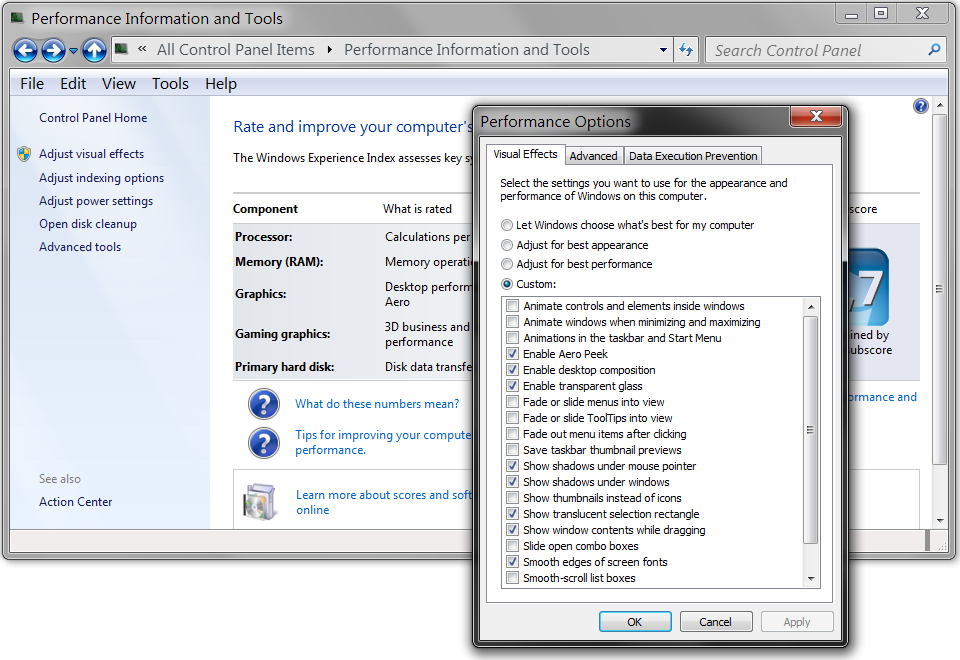
Task: Open Control Panel Home link
Action: click(93, 118)
